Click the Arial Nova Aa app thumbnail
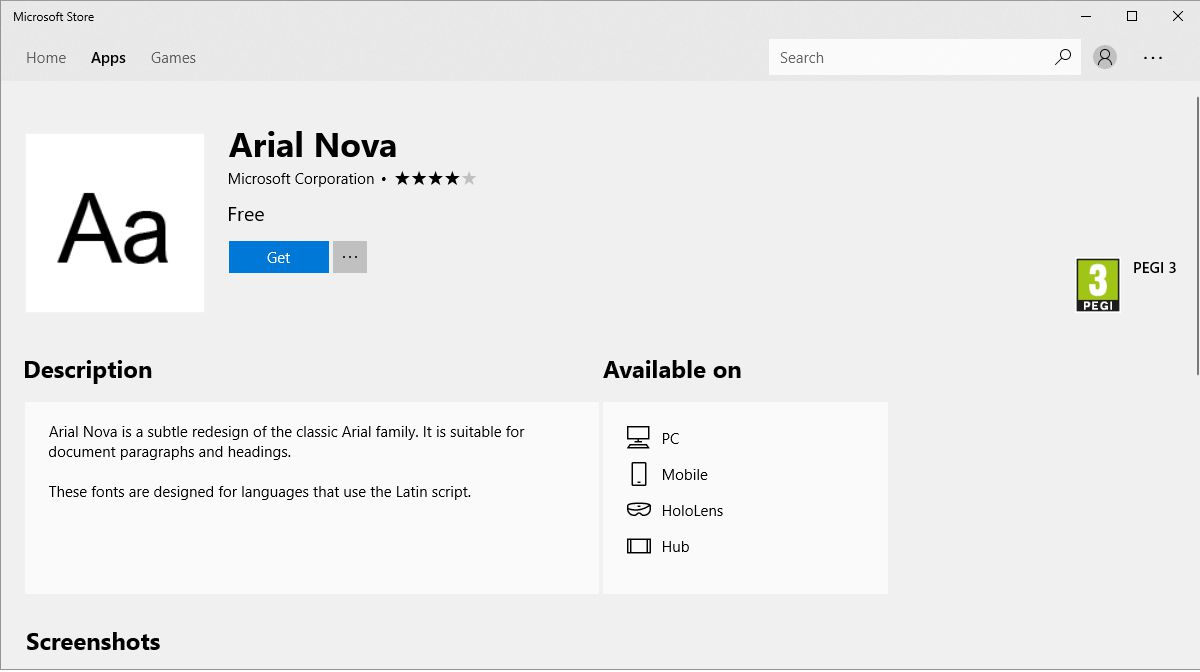Screen dimensions: 1200x672 [115, 223]
